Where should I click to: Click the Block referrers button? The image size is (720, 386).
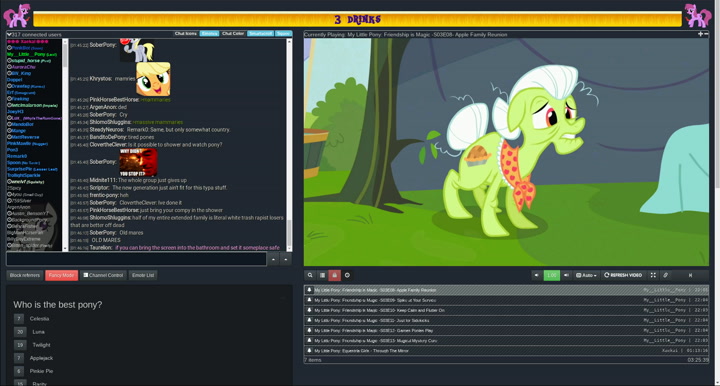coord(25,275)
